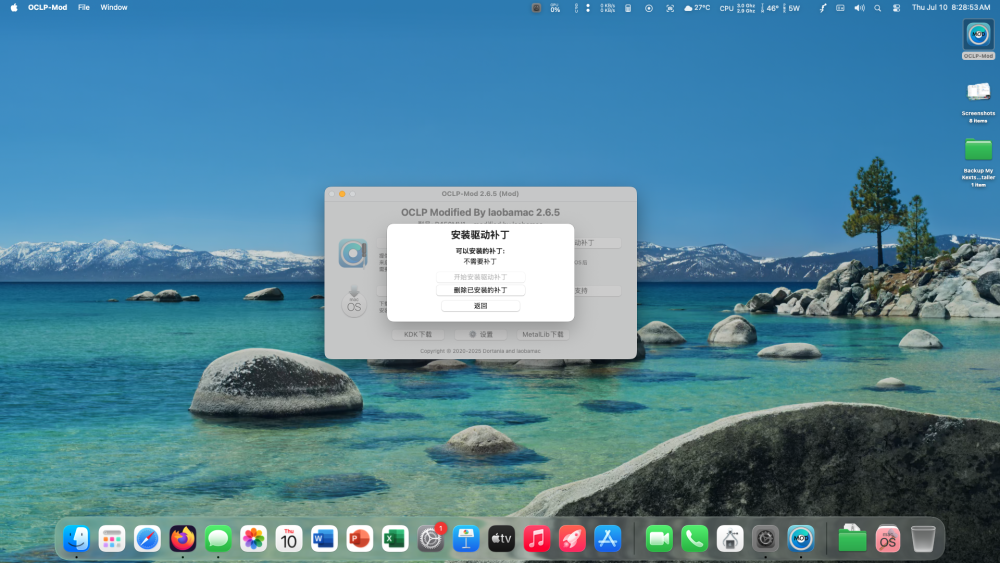This screenshot has height=563, width=1000.
Task: Click the 安装驱动补丁 dialog title
Action: click(480, 235)
